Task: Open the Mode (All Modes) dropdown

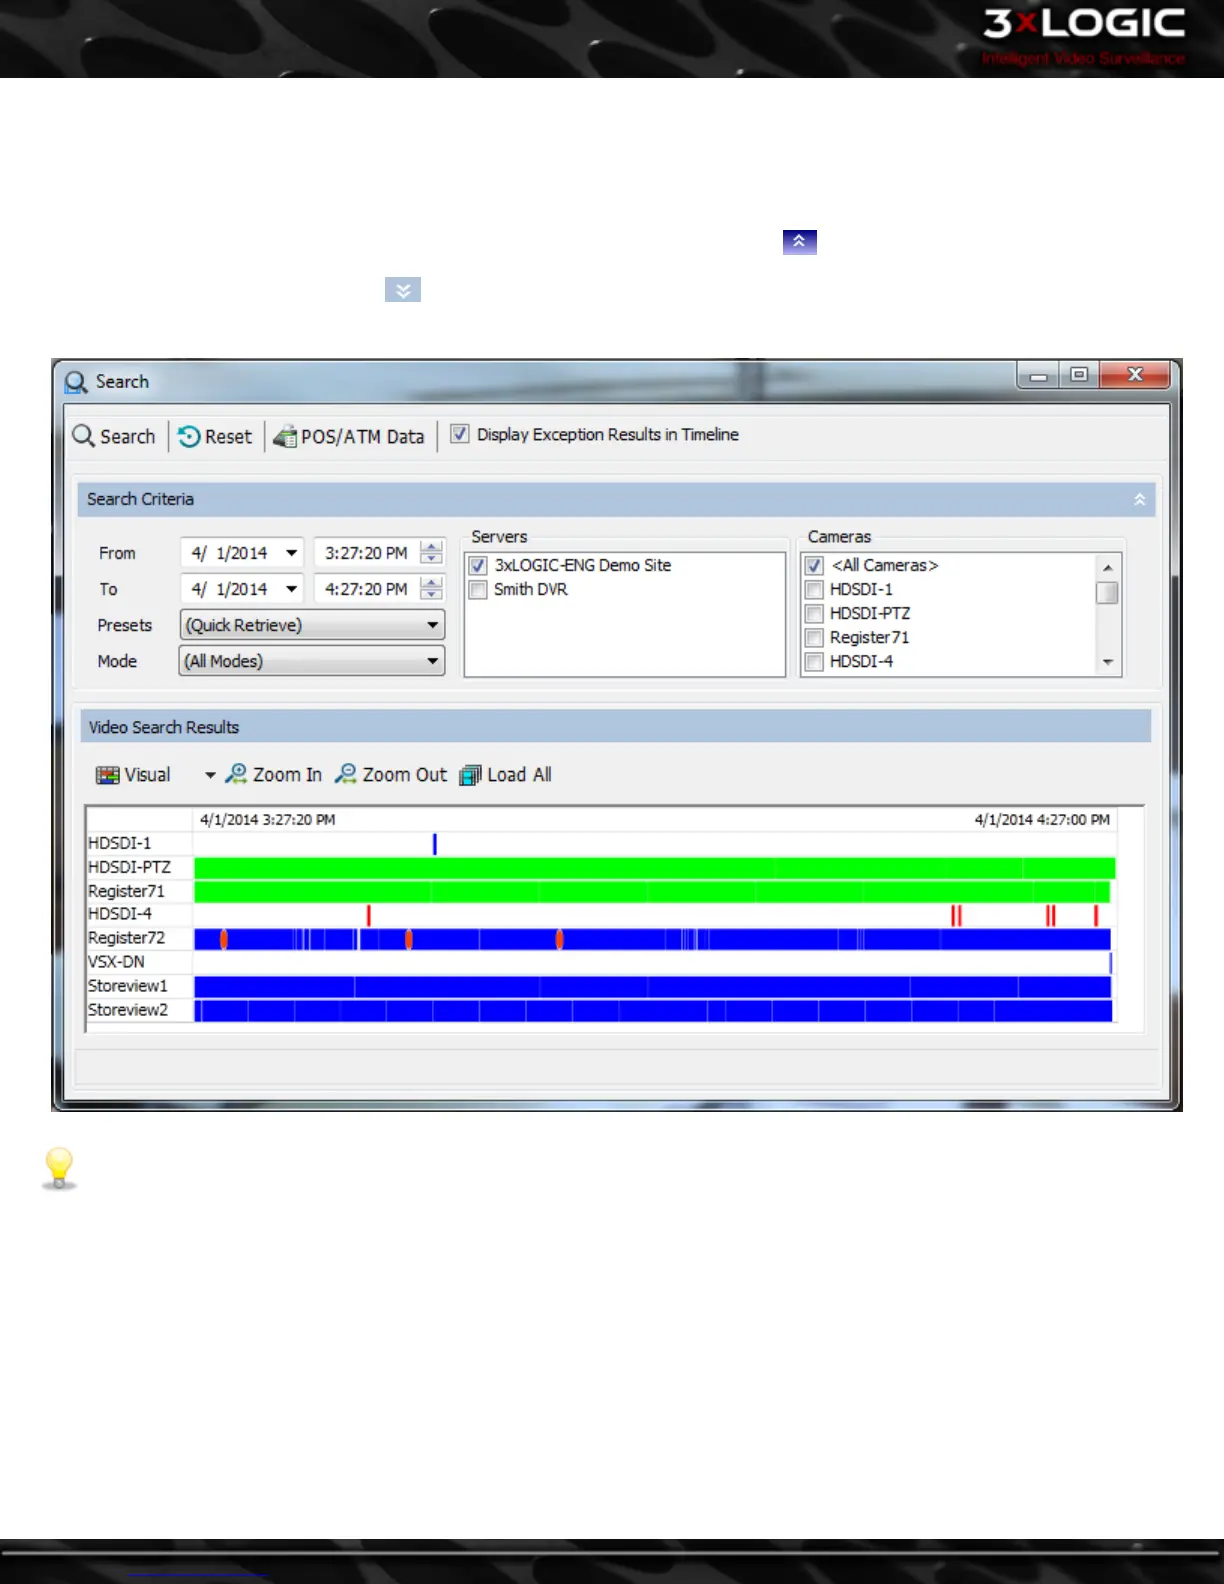Action: coord(312,661)
